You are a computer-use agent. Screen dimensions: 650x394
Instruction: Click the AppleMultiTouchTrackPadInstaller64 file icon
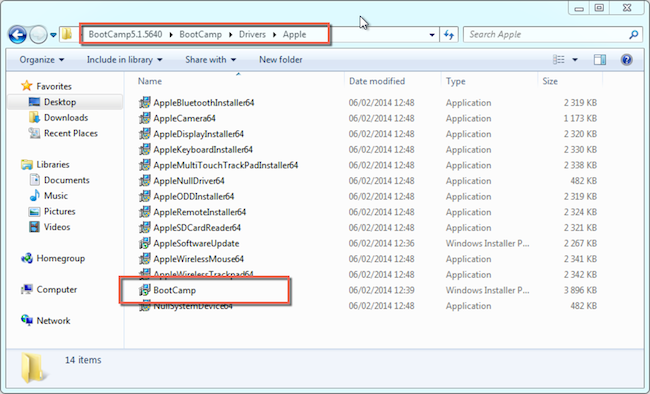point(144,165)
